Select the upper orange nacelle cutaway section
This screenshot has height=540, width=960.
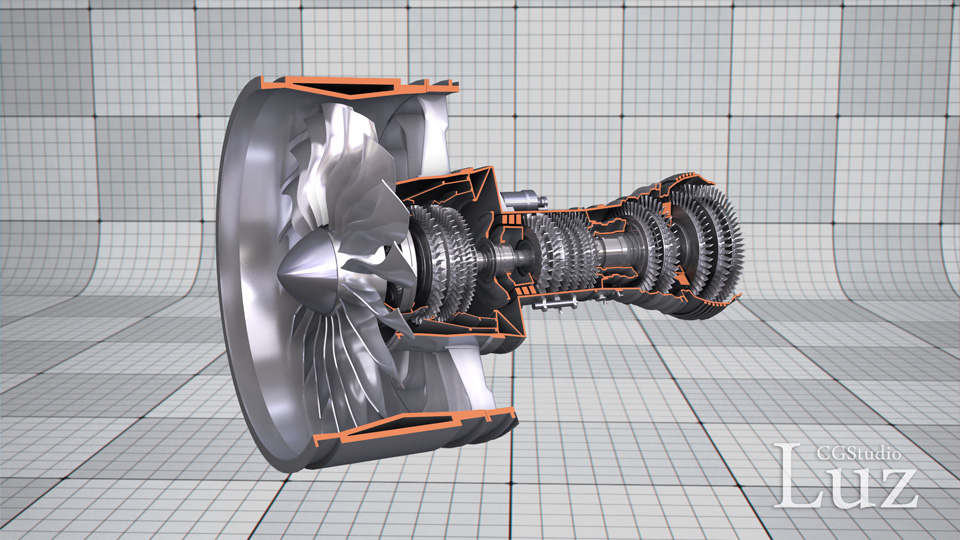pos(361,86)
